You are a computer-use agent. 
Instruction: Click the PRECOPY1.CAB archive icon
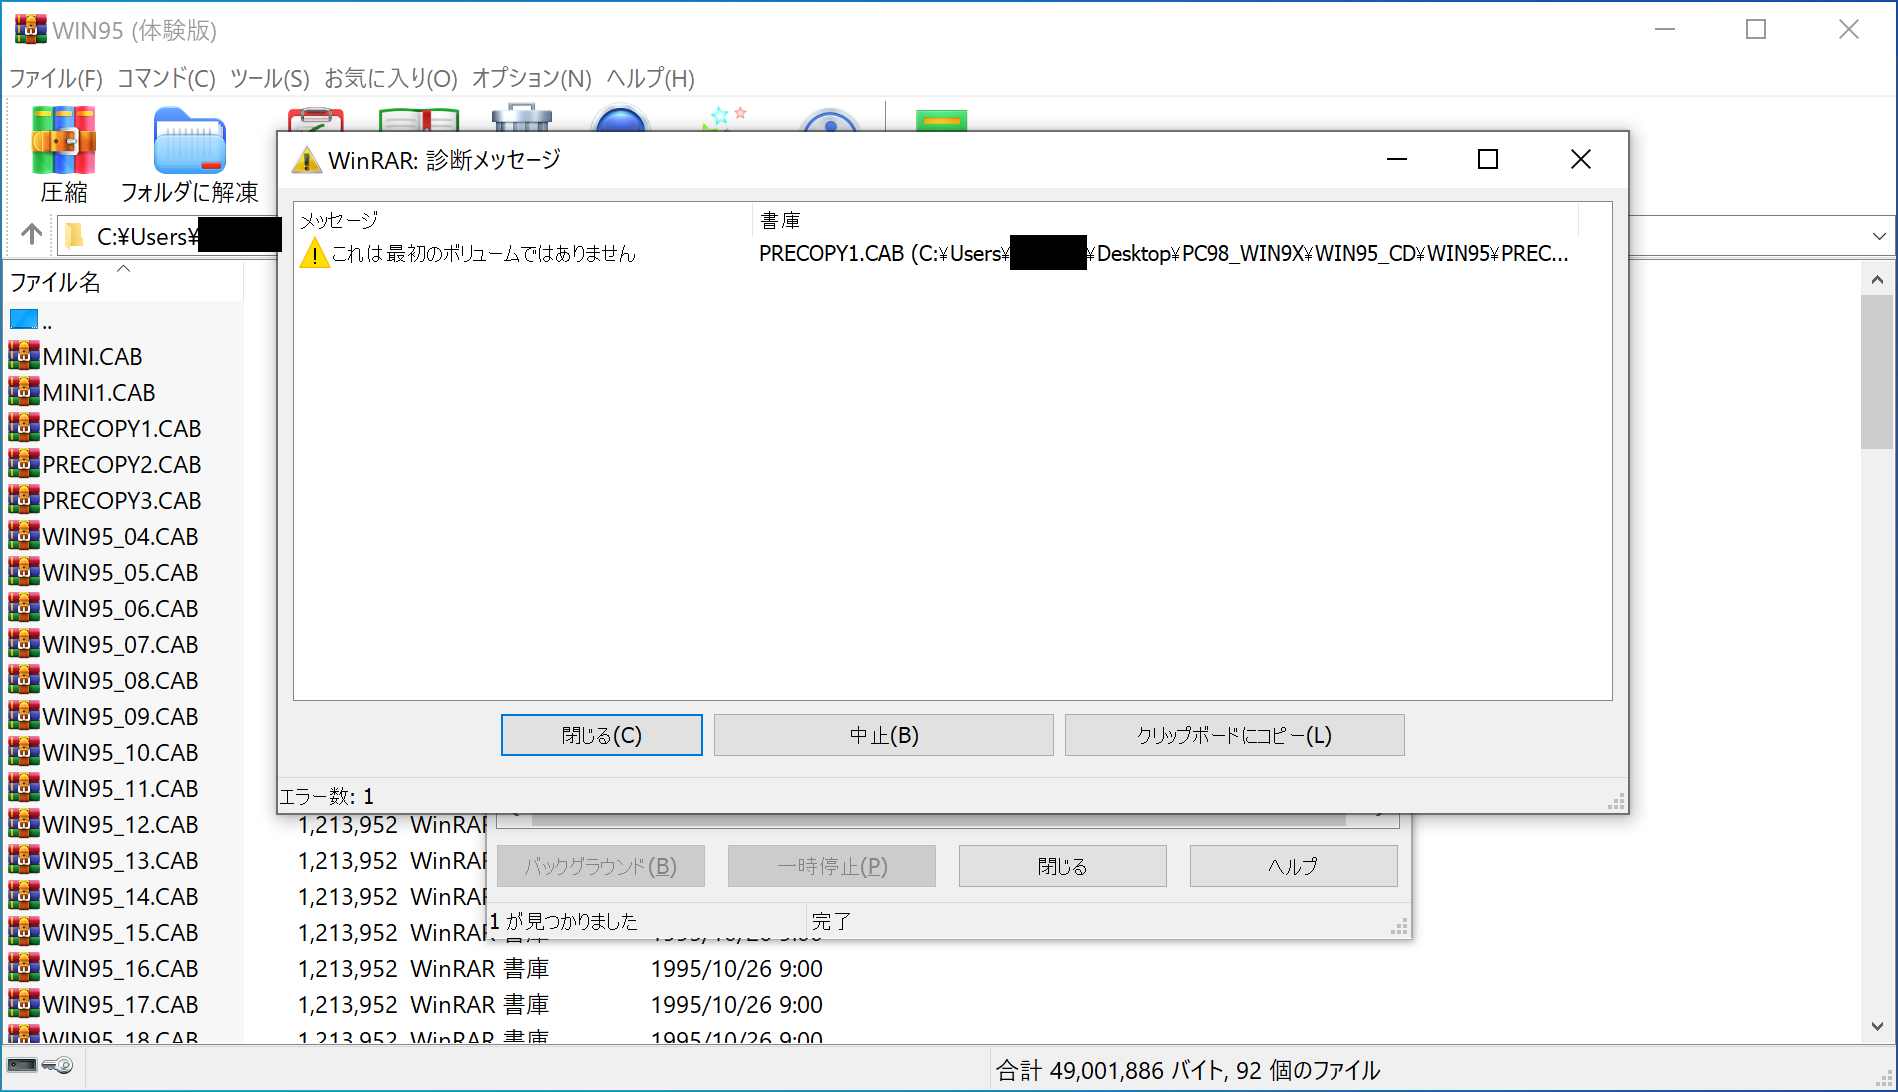tap(24, 428)
